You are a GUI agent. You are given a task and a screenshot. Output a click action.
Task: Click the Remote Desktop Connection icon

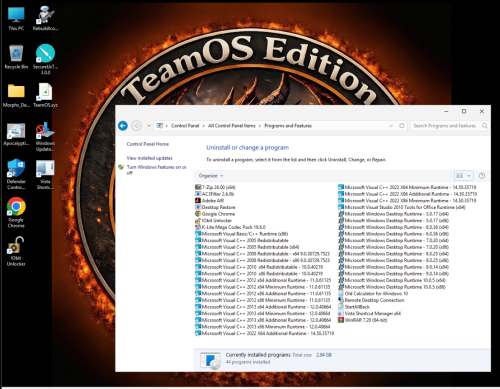tap(341, 300)
